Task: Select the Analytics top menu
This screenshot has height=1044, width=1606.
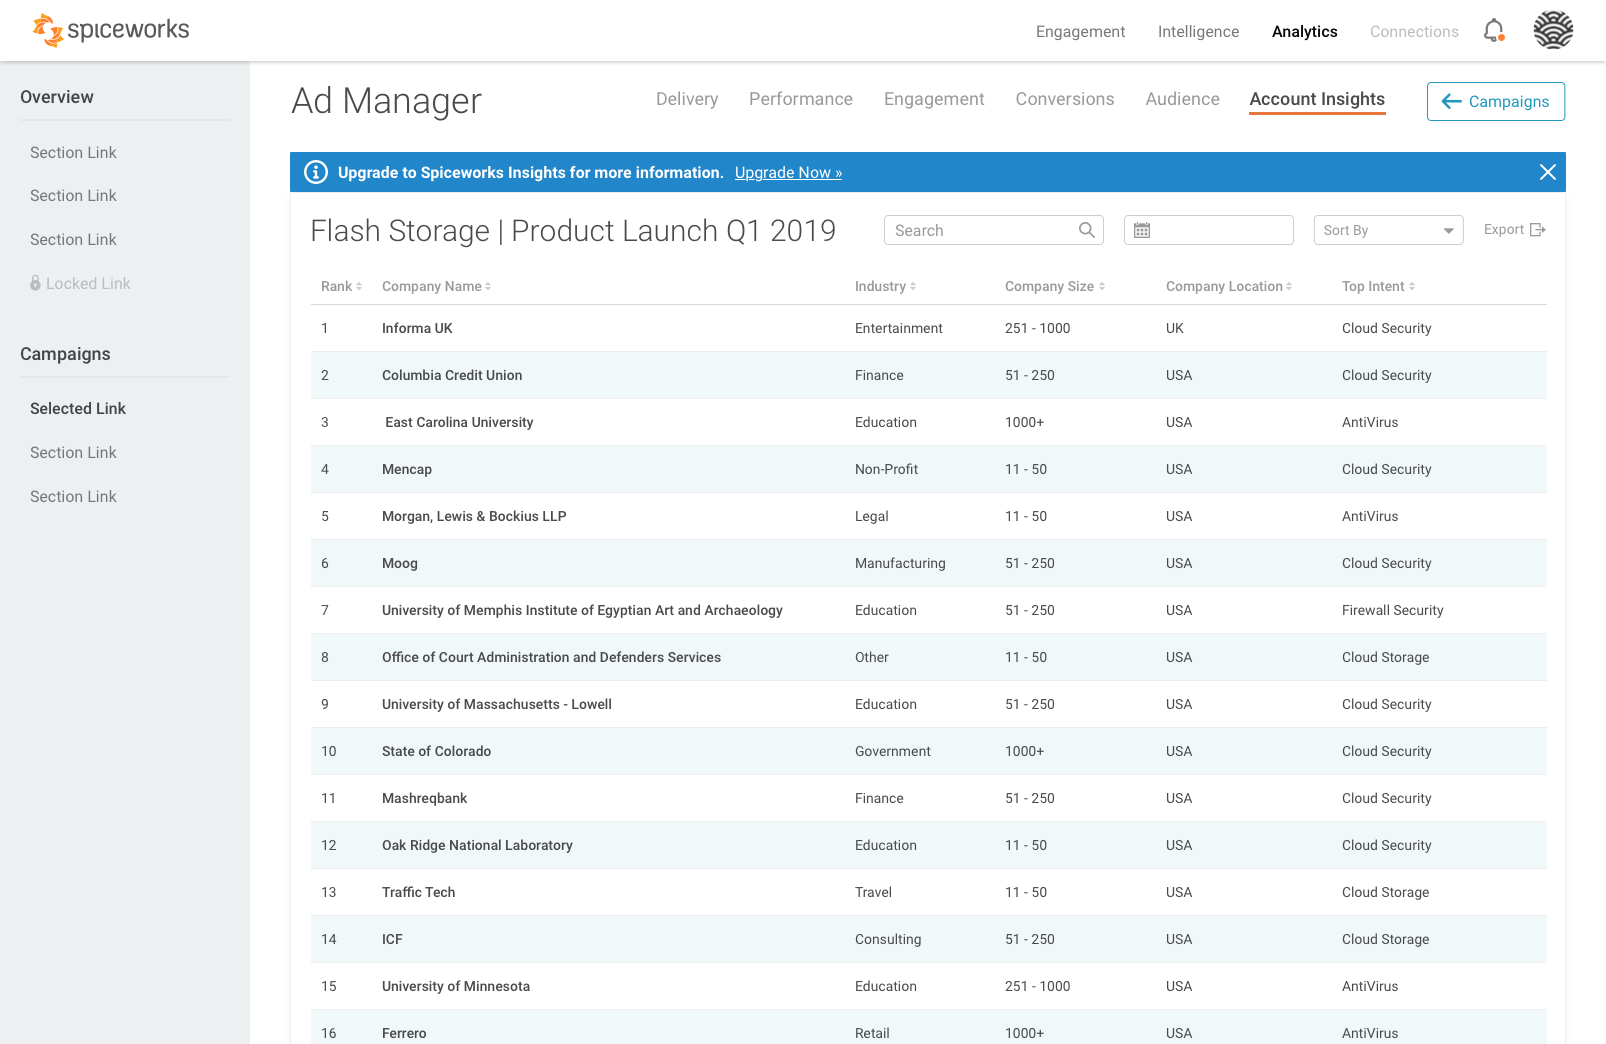Action: (1304, 31)
